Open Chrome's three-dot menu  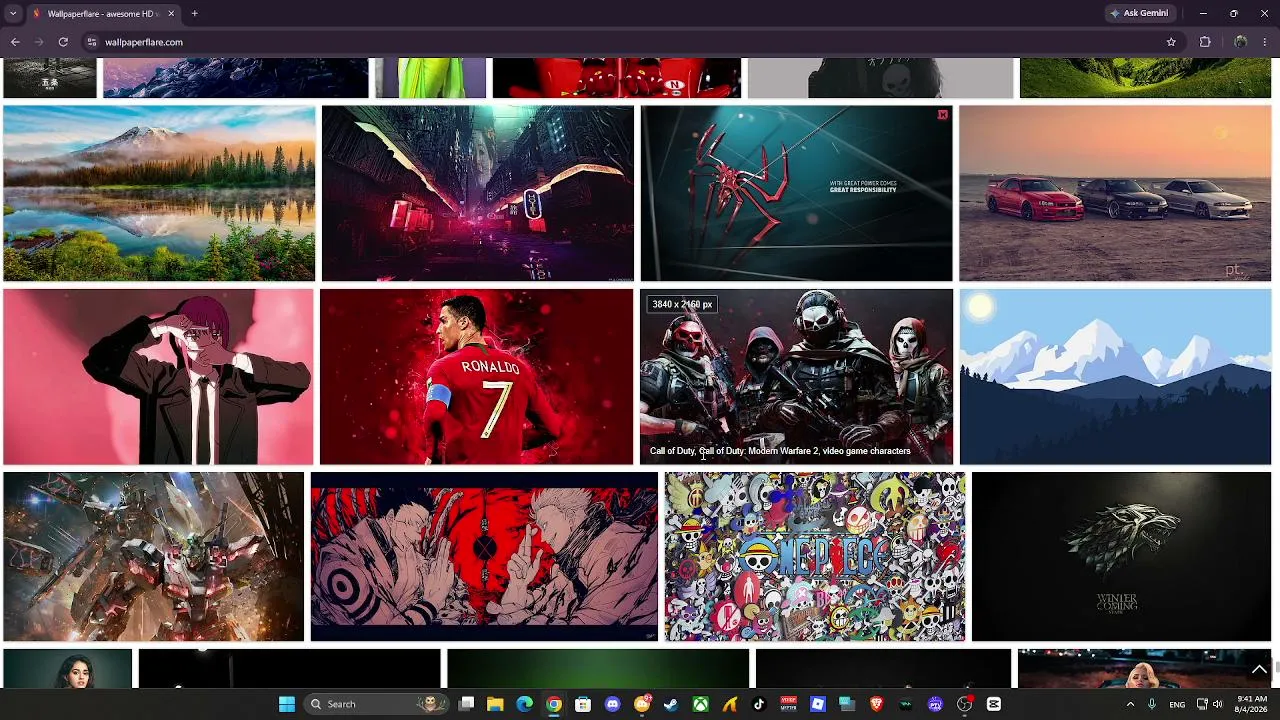1266,42
